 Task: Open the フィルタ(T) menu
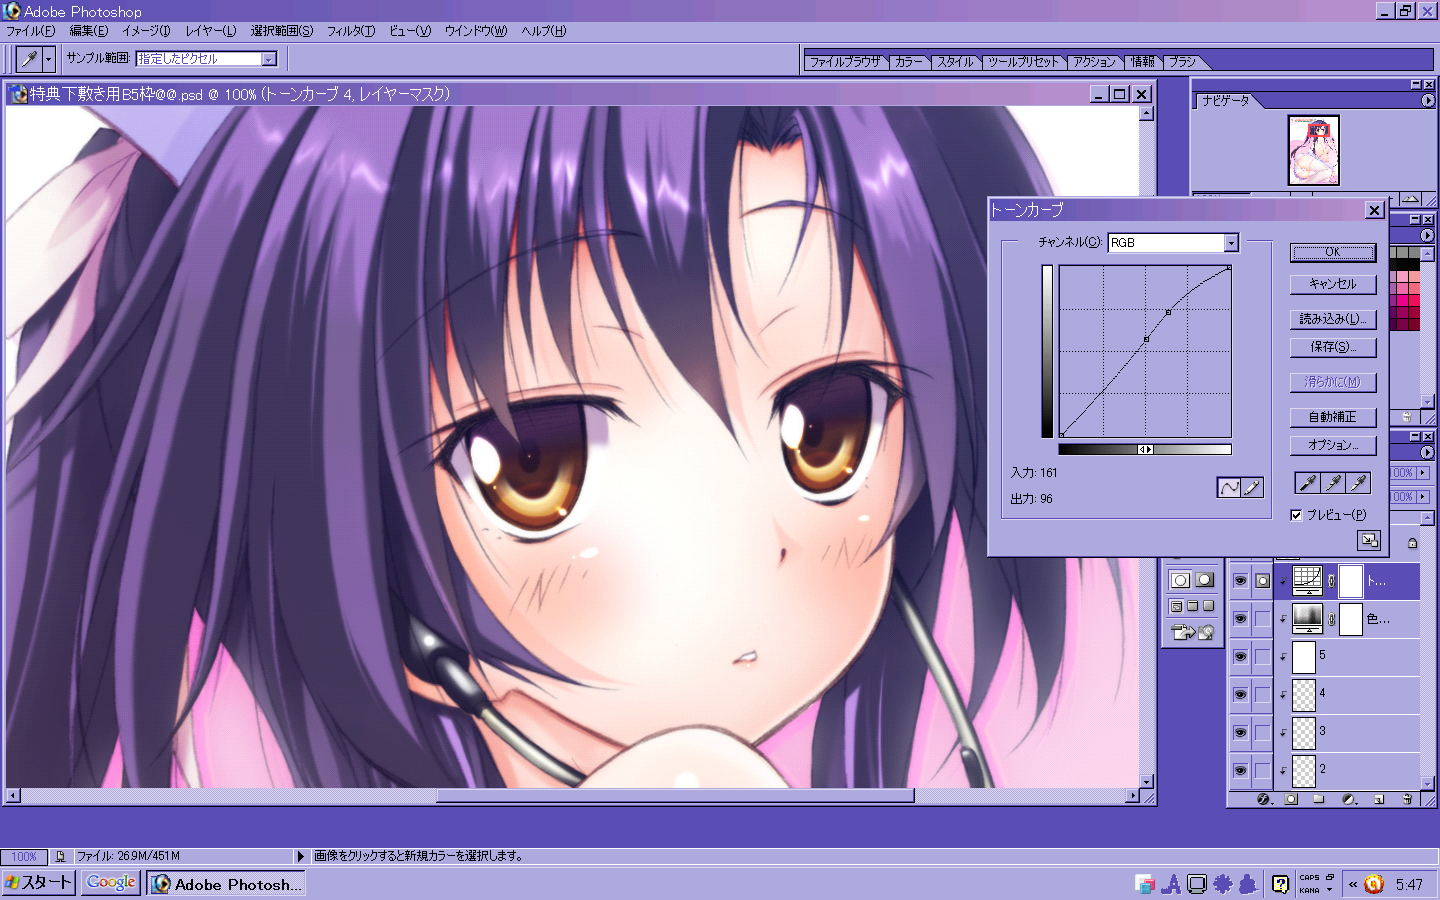[x=351, y=31]
